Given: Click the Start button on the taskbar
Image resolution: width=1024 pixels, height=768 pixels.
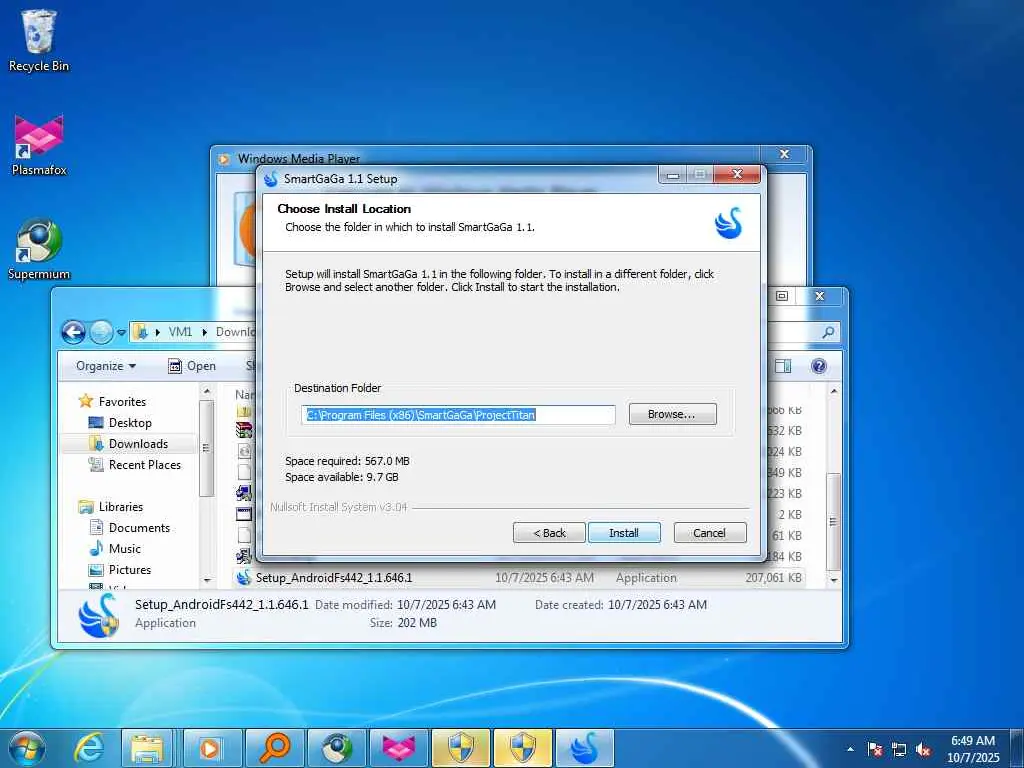Looking at the screenshot, I should [26, 748].
